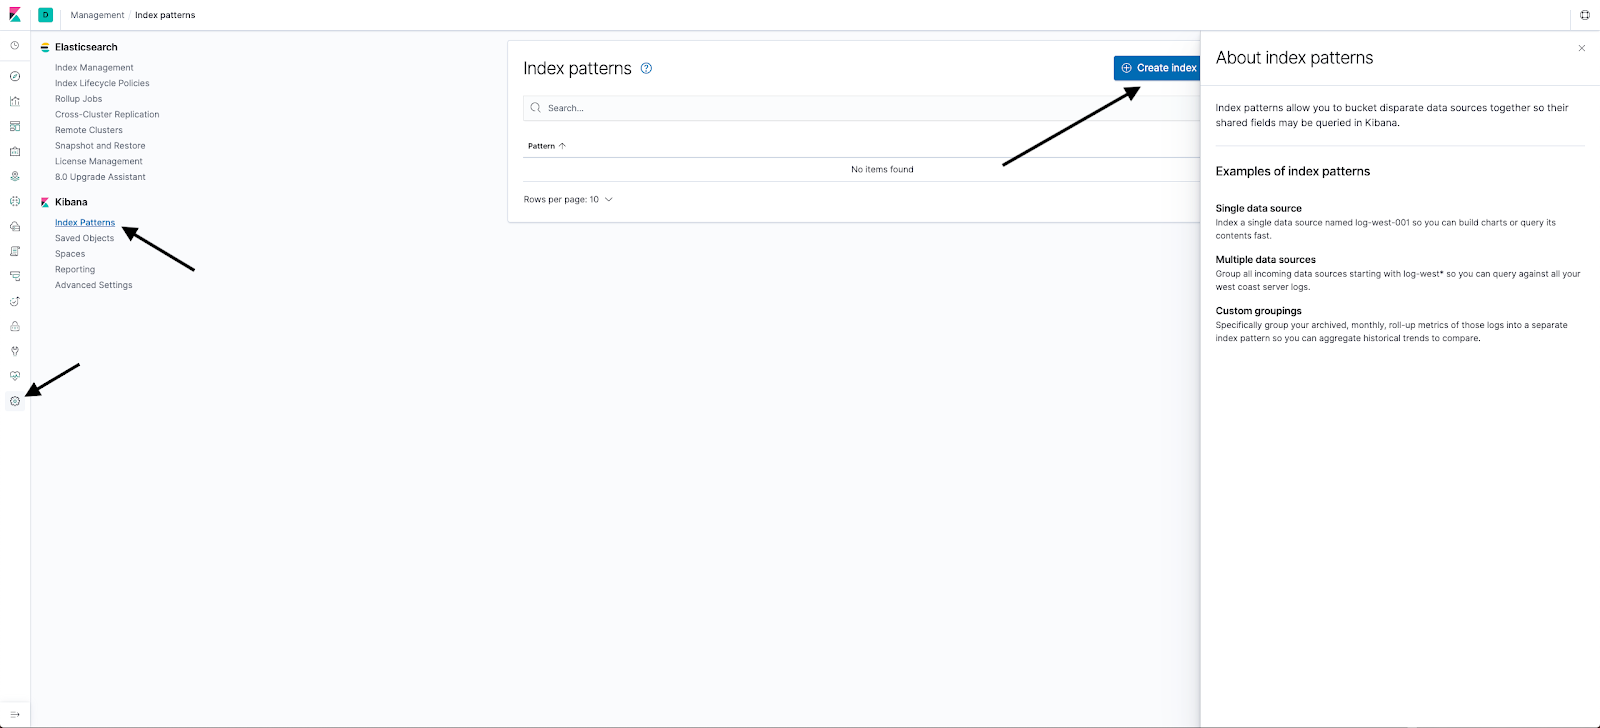
Task: Click the Management breadcrumb link
Action: (x=97, y=15)
